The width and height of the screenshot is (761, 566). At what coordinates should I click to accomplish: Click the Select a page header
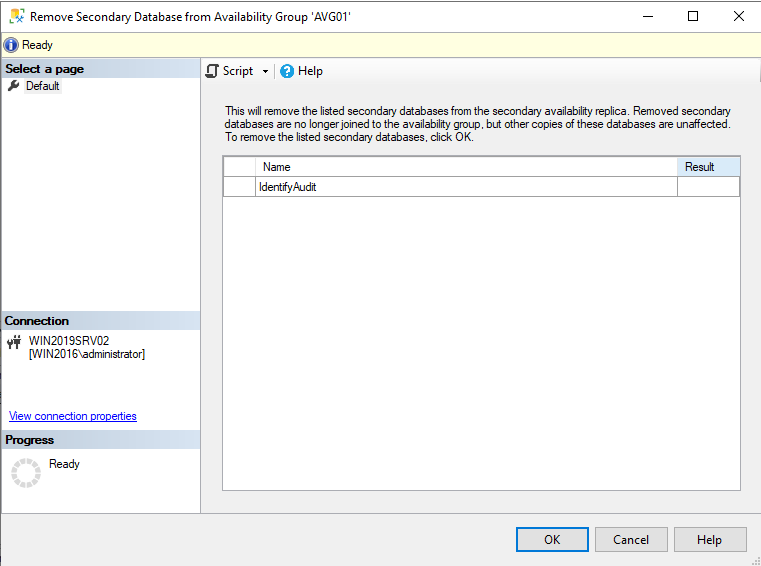(x=100, y=69)
